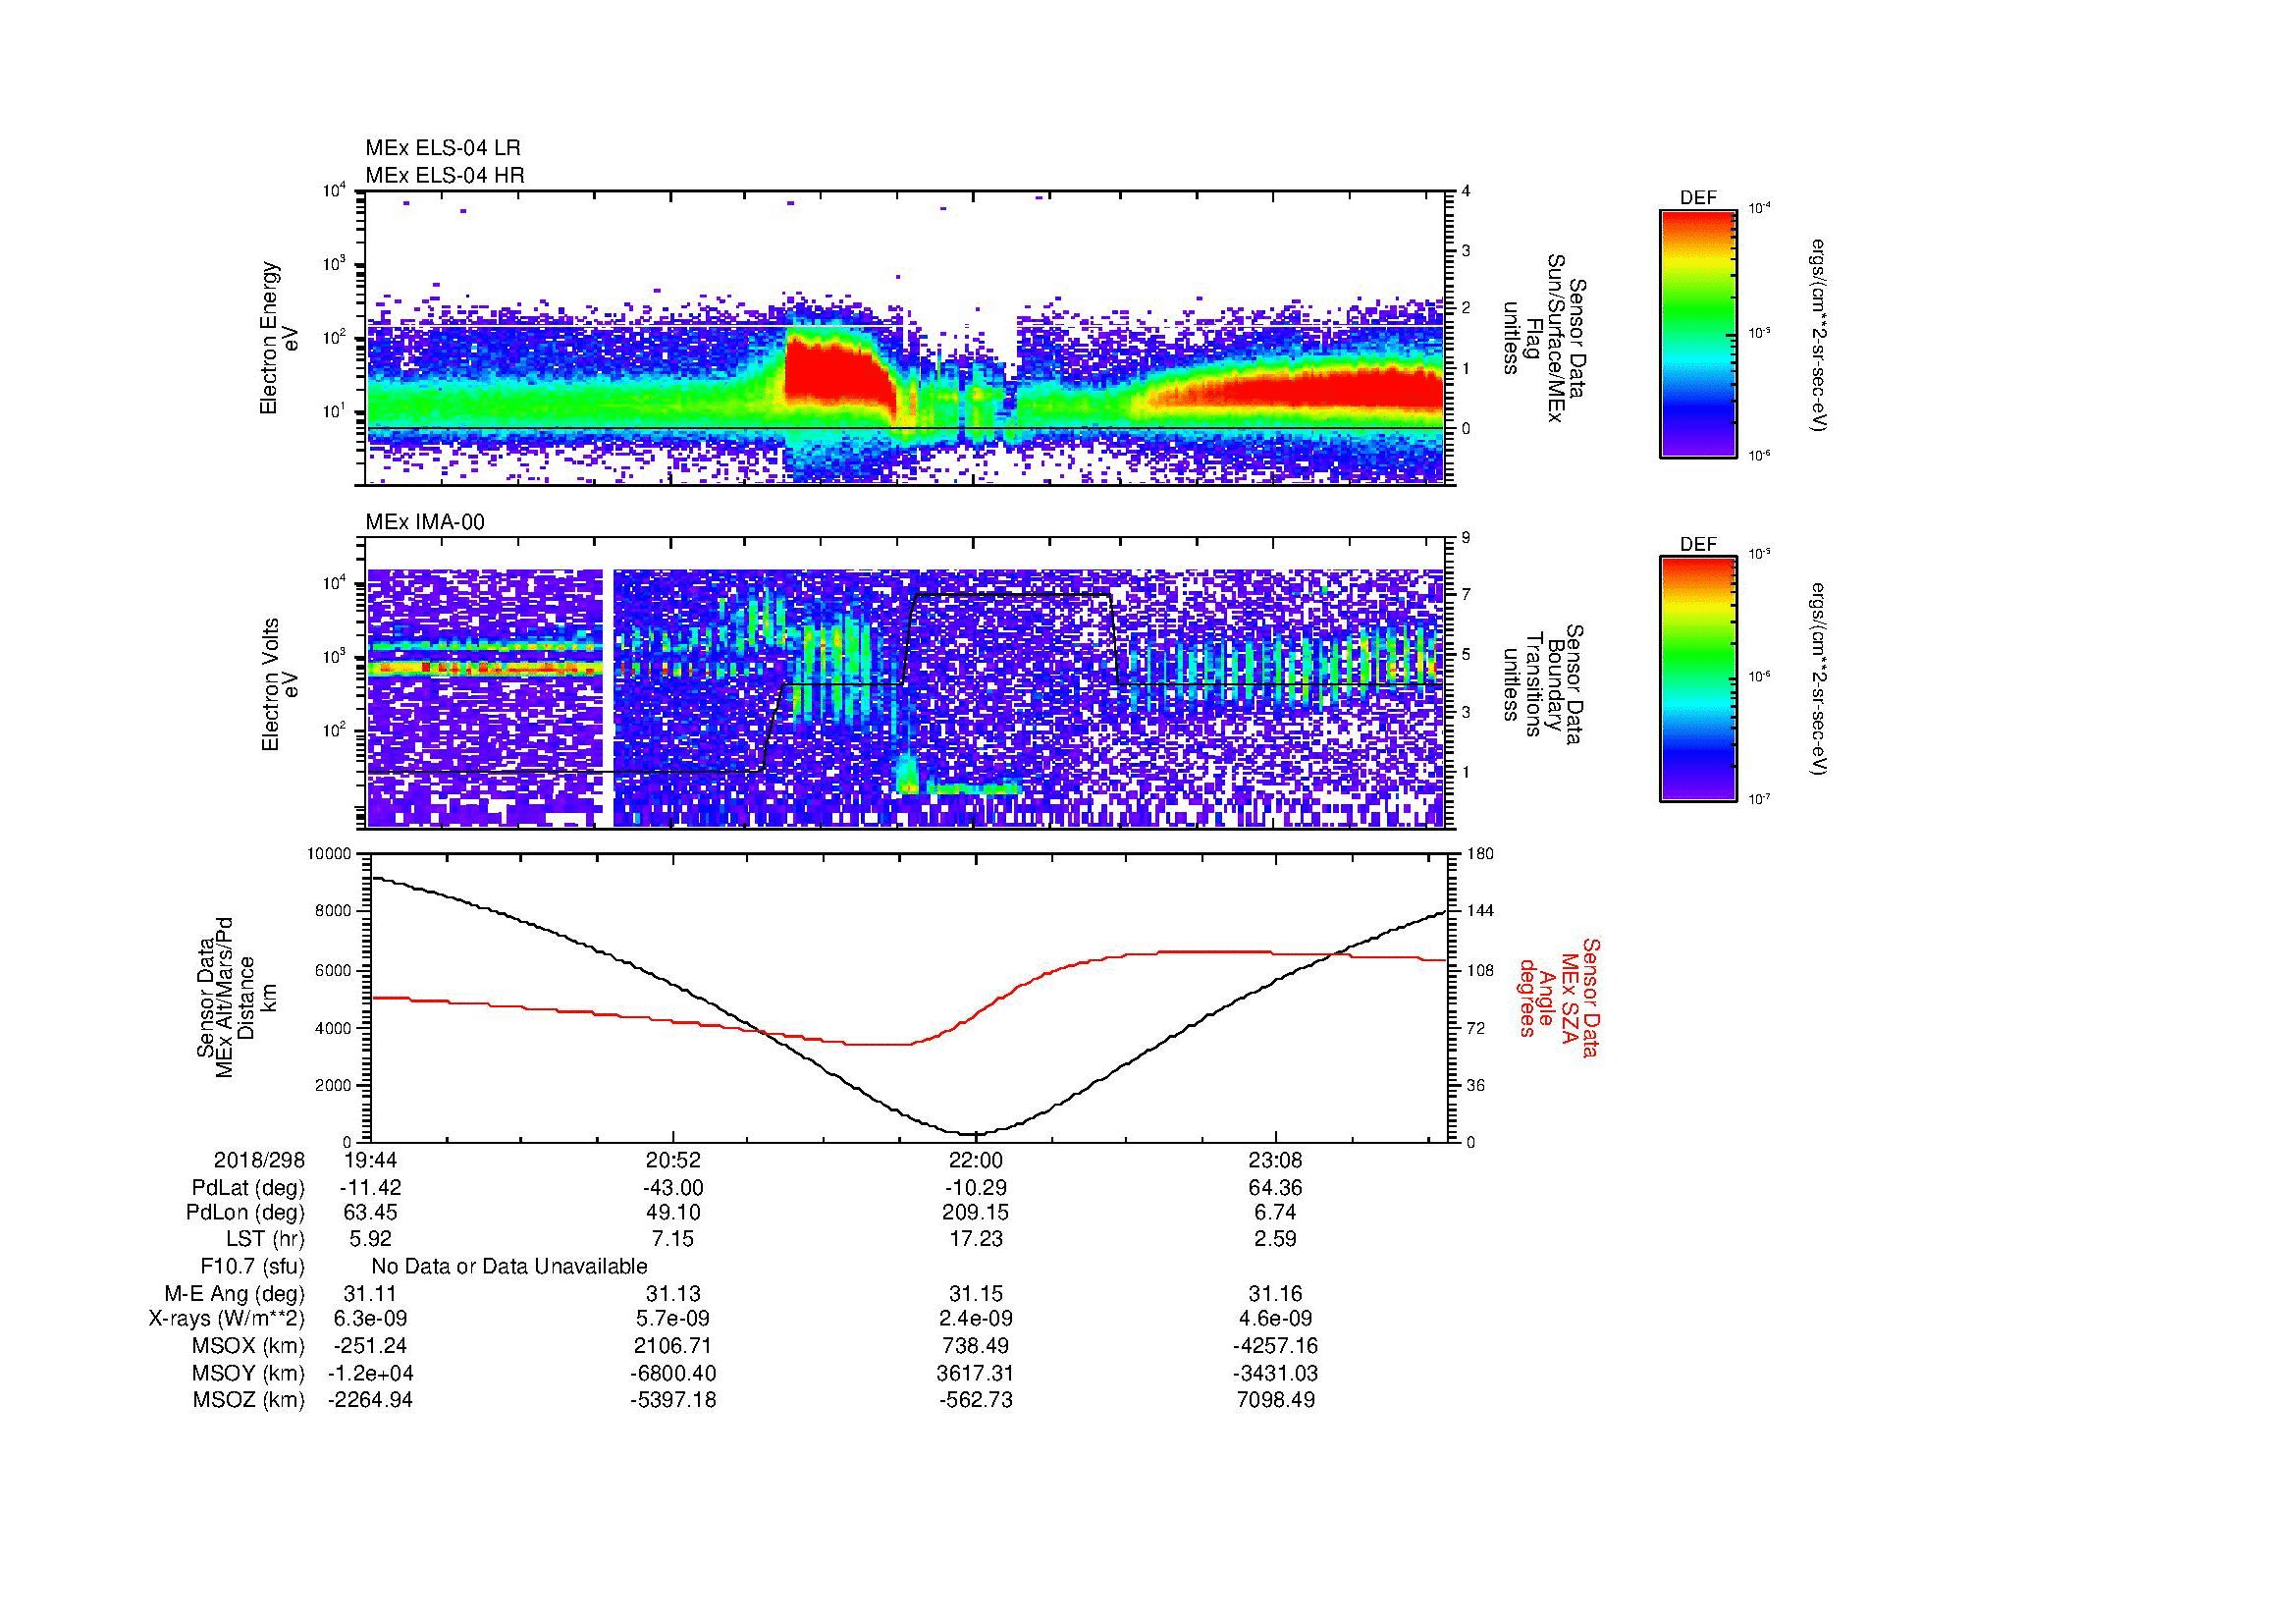Click the time tick label '19:44'
Viewport: 2296px width, 1623px height.
click(x=370, y=1160)
